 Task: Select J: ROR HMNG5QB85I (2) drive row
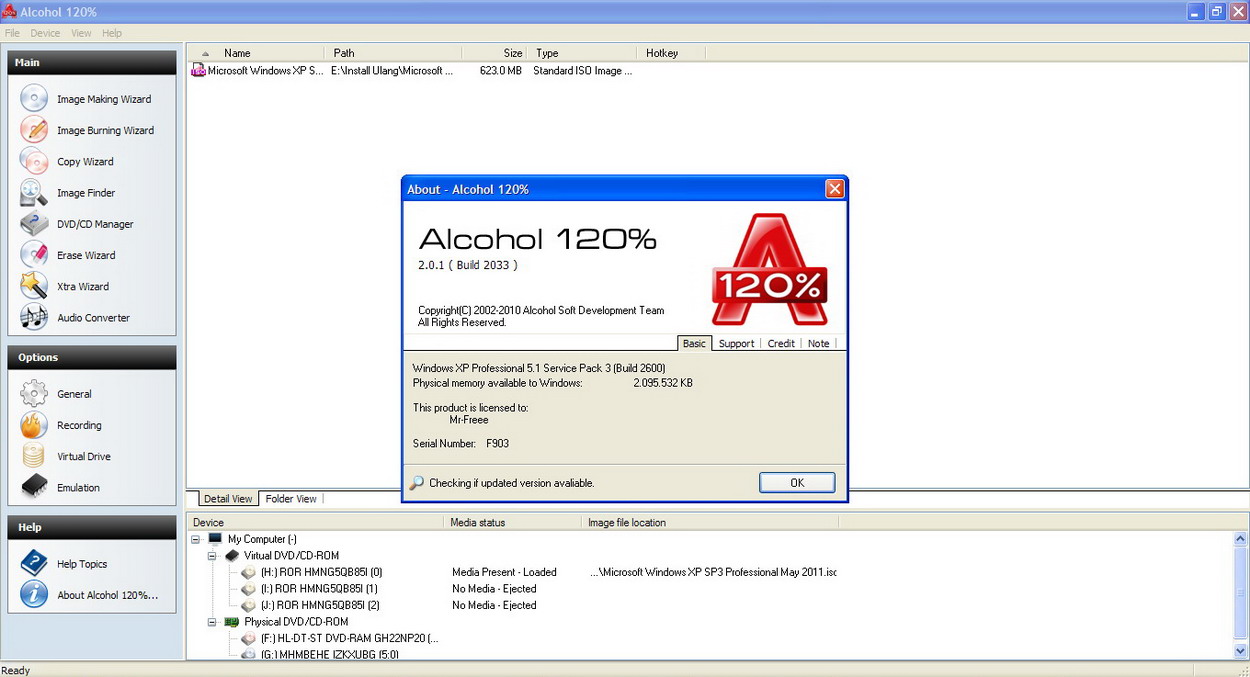pyautogui.click(x=320, y=605)
